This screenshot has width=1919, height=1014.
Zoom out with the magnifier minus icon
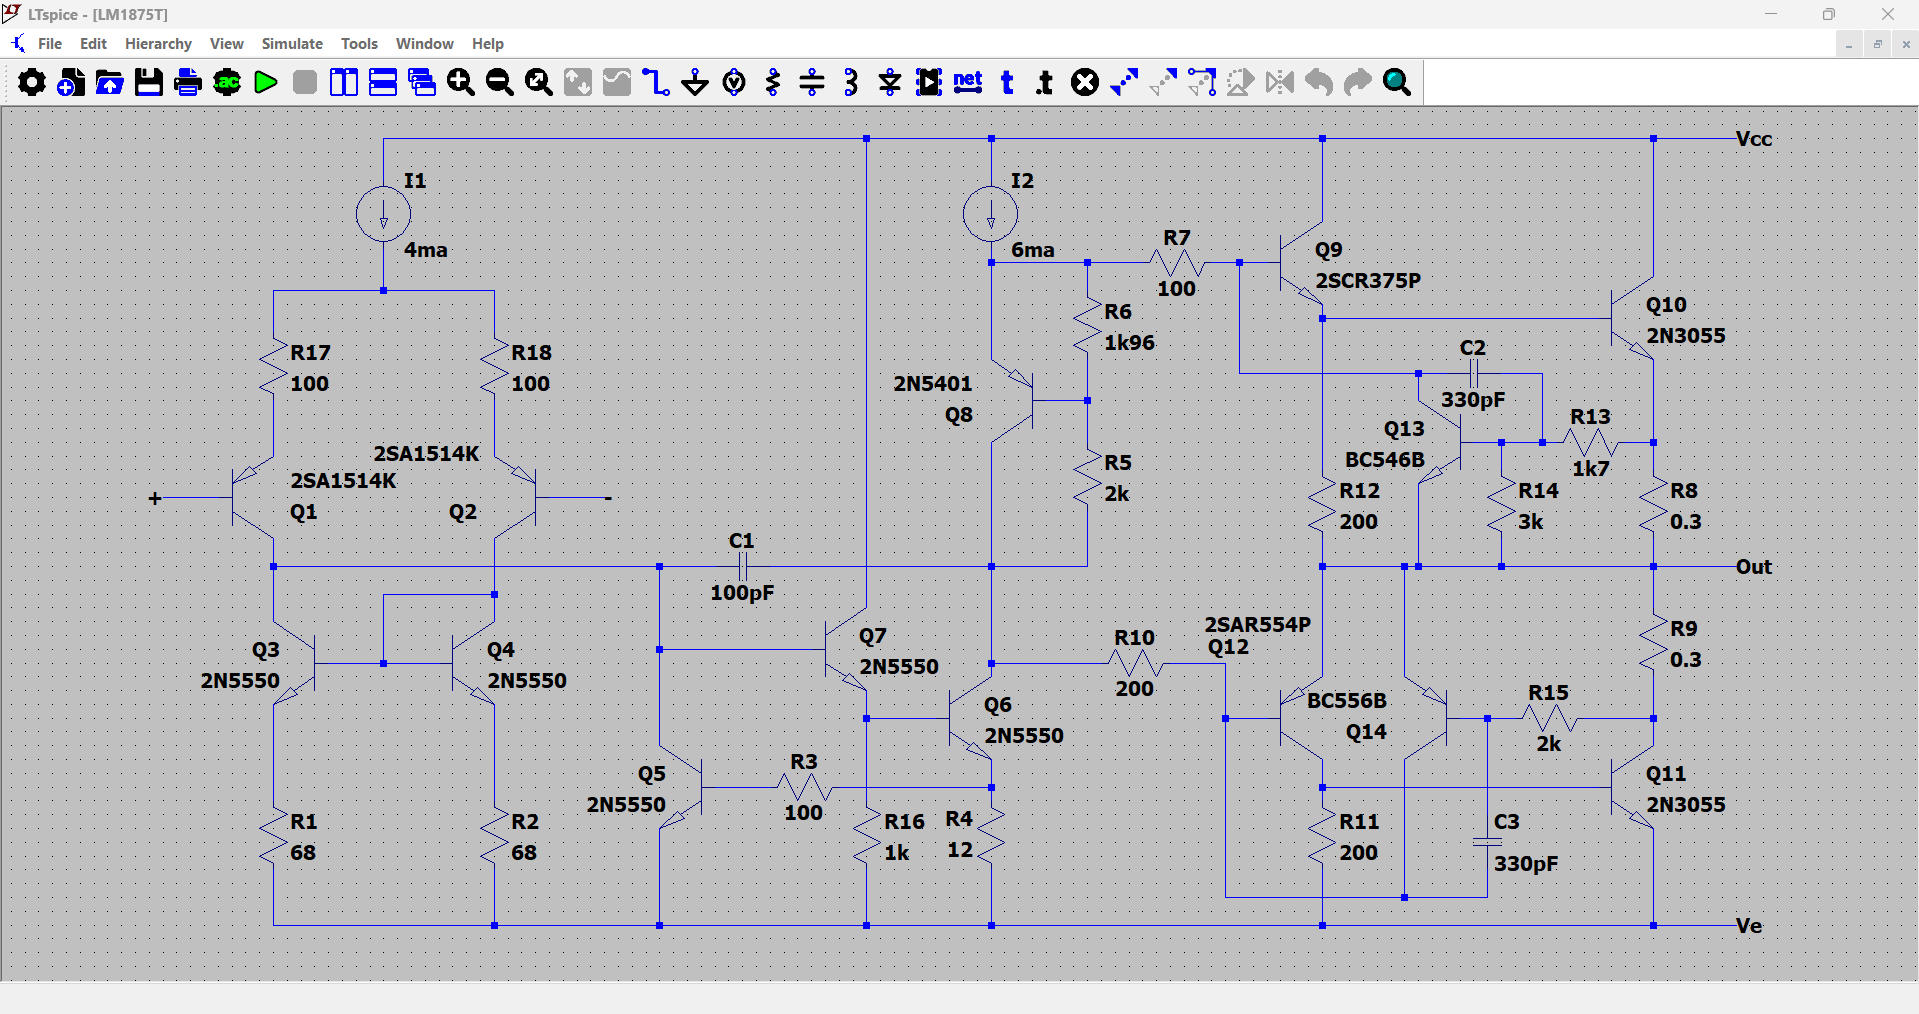pyautogui.click(x=500, y=82)
